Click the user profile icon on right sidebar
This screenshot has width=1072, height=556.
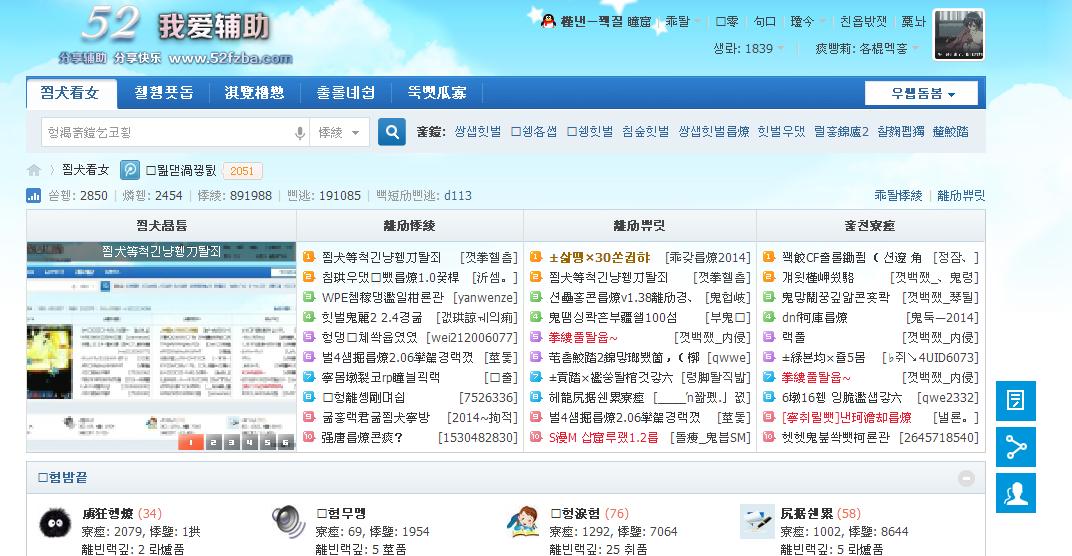pos(1016,494)
